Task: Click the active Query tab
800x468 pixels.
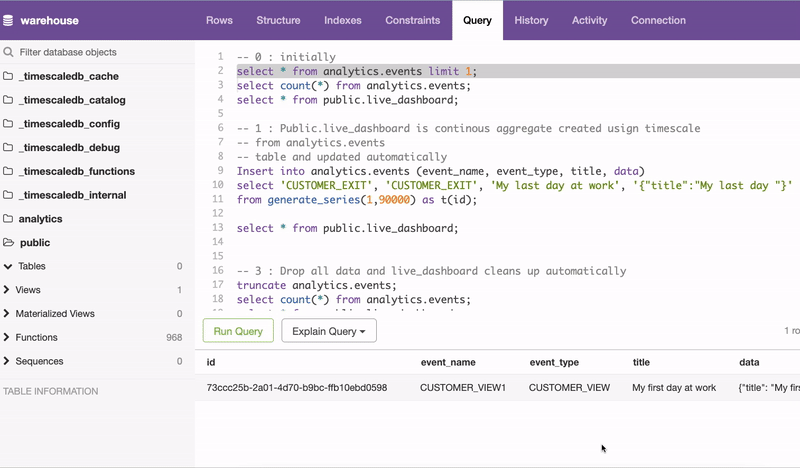Action: 478,20
